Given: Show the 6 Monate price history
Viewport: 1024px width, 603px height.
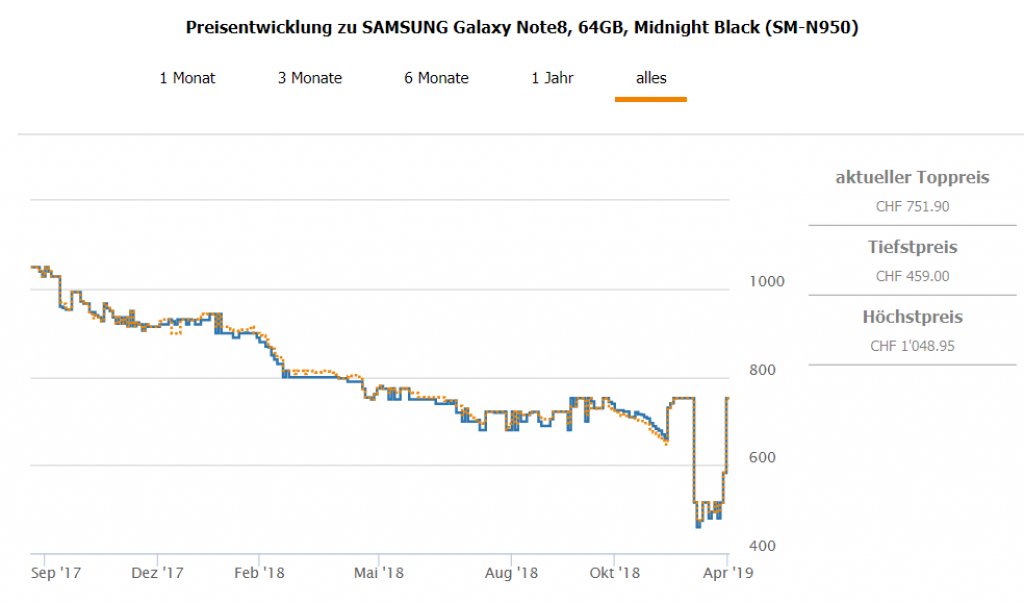Looking at the screenshot, I should pyautogui.click(x=436, y=78).
